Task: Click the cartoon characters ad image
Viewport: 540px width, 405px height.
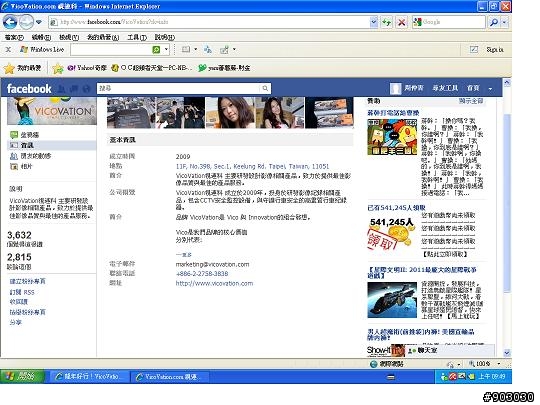Action: coord(392,137)
